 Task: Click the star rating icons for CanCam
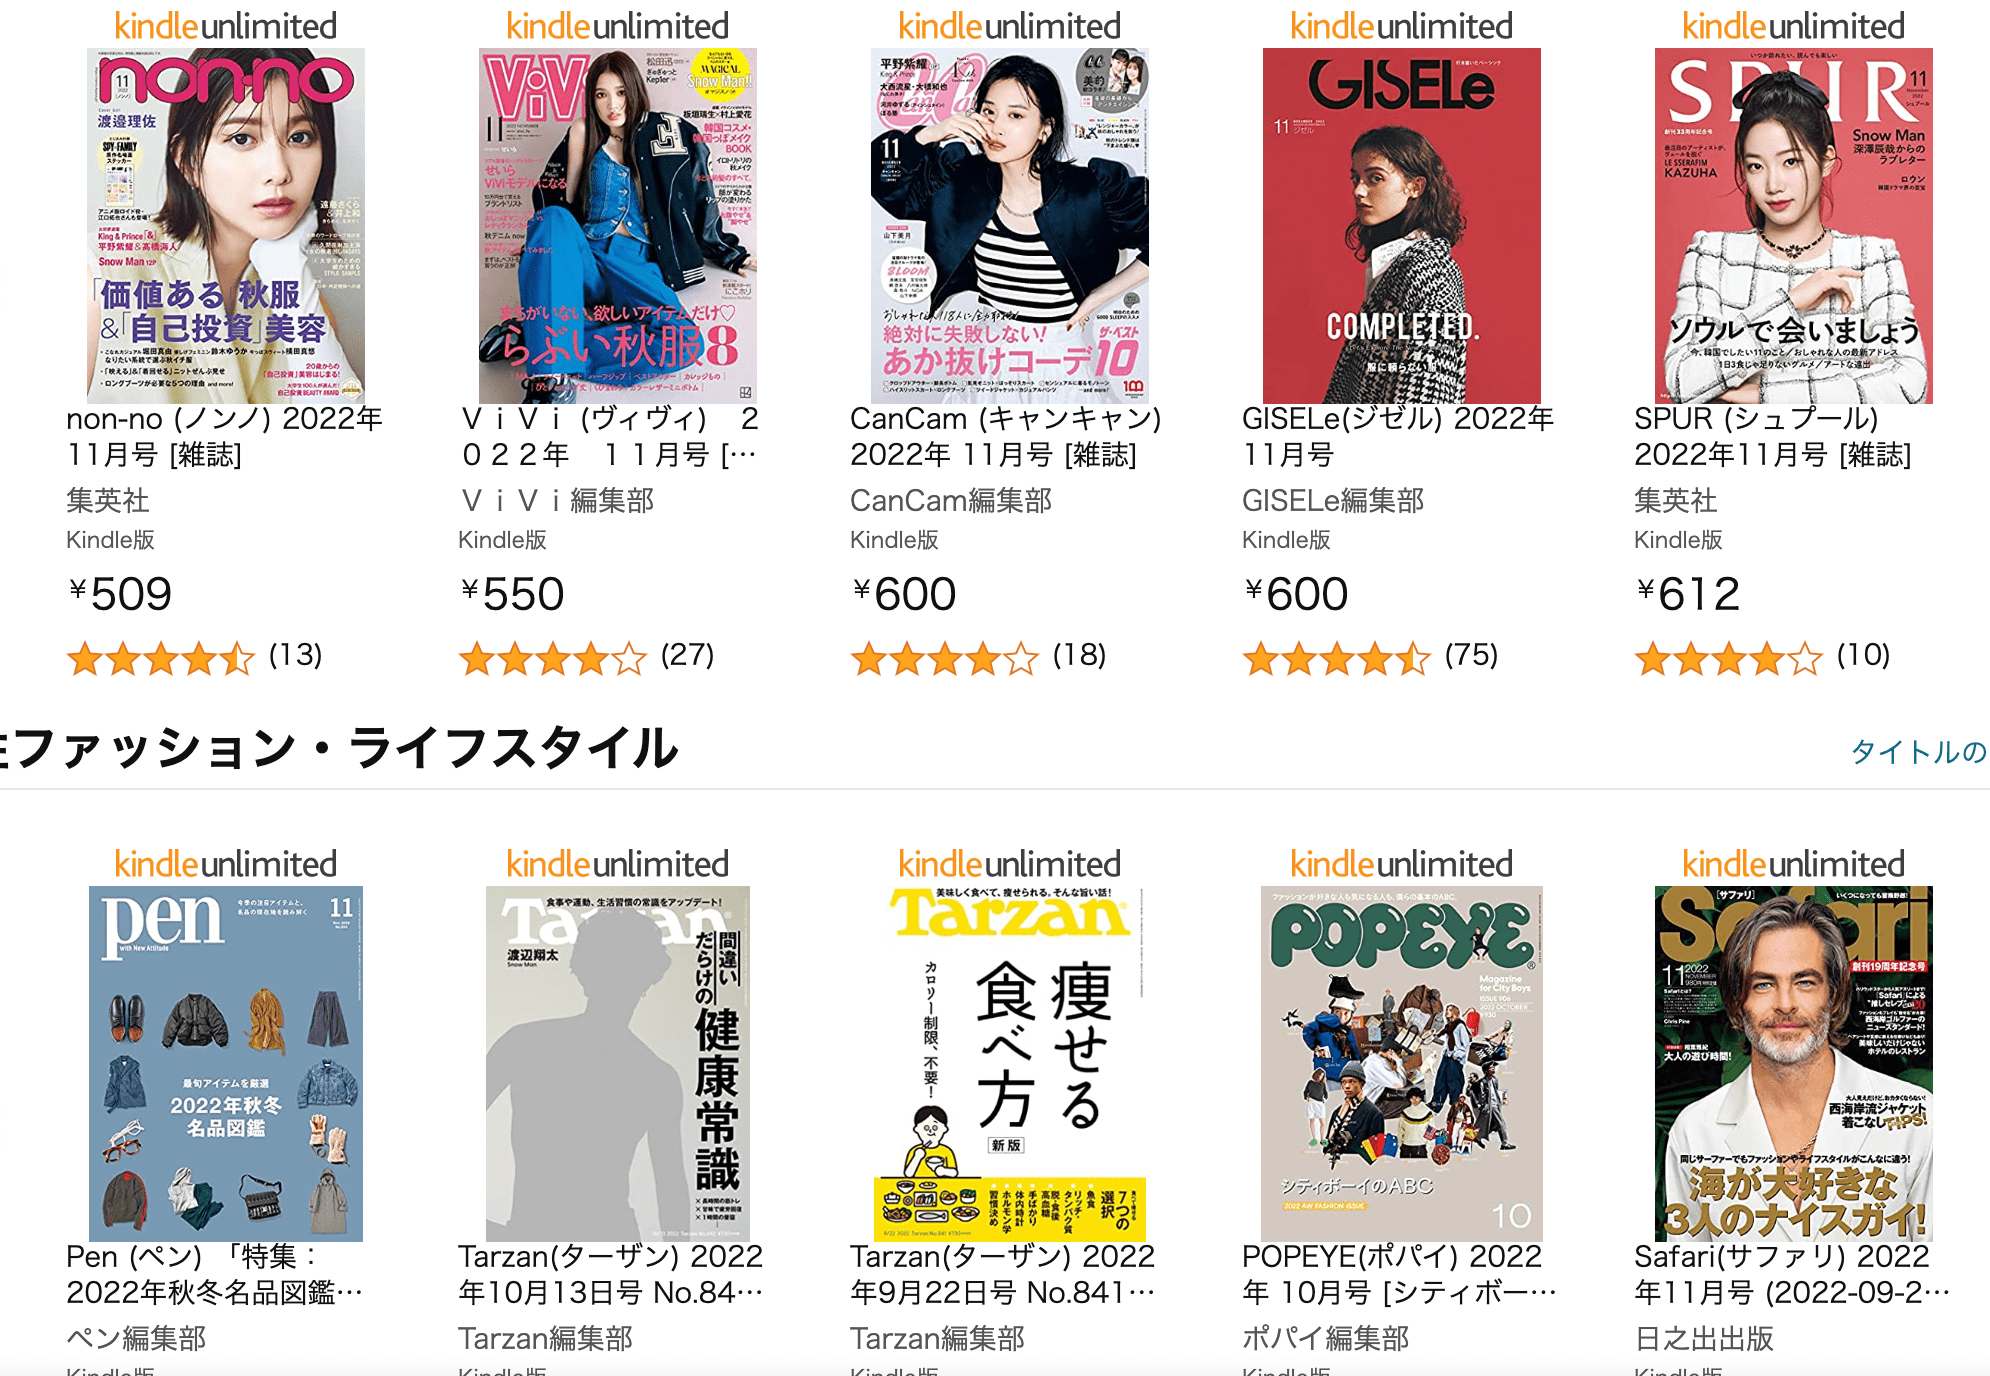coord(945,659)
